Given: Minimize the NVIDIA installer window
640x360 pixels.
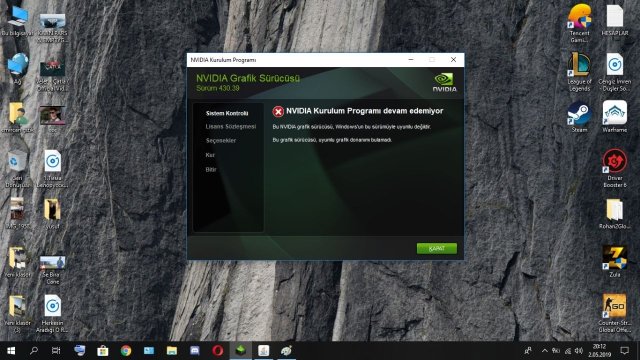Looking at the screenshot, I should [411, 60].
